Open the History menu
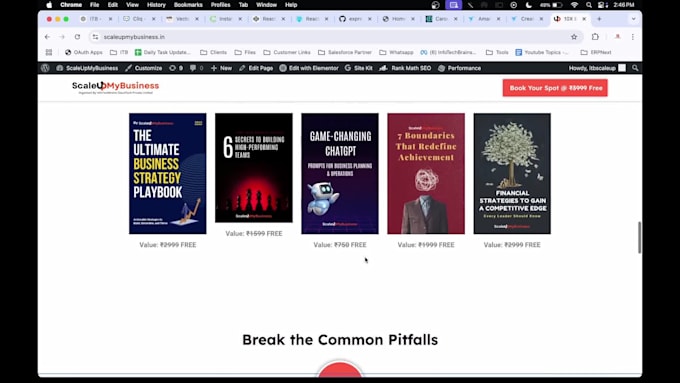This screenshot has height=383, width=680. pyautogui.click(x=156, y=5)
